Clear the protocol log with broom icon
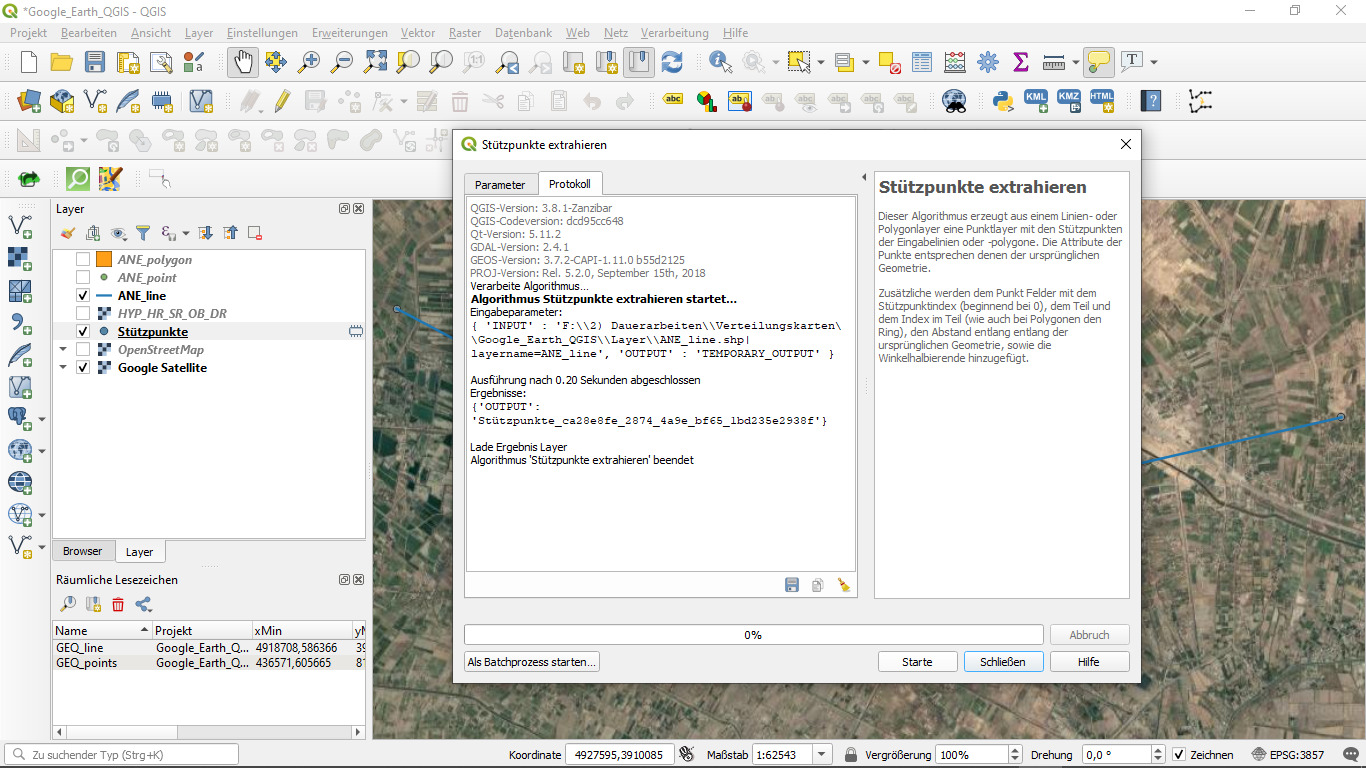This screenshot has width=1366, height=768. point(844,585)
